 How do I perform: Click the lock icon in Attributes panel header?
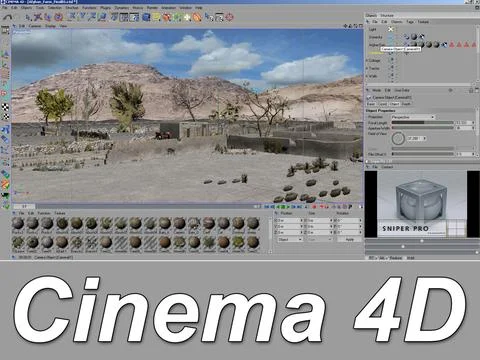tap(471, 90)
